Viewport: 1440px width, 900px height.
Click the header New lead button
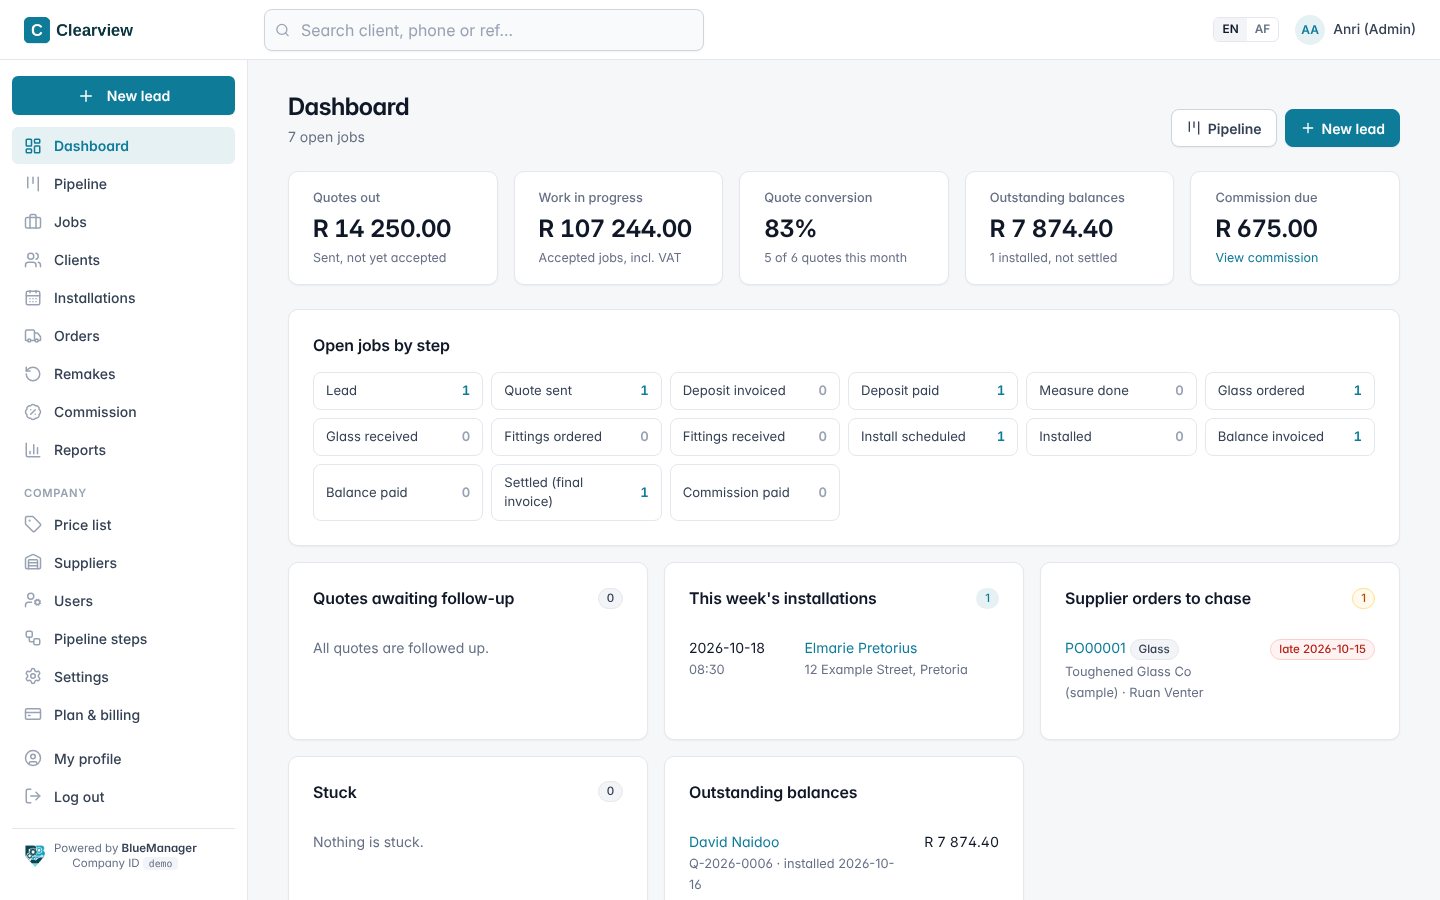coord(1342,128)
